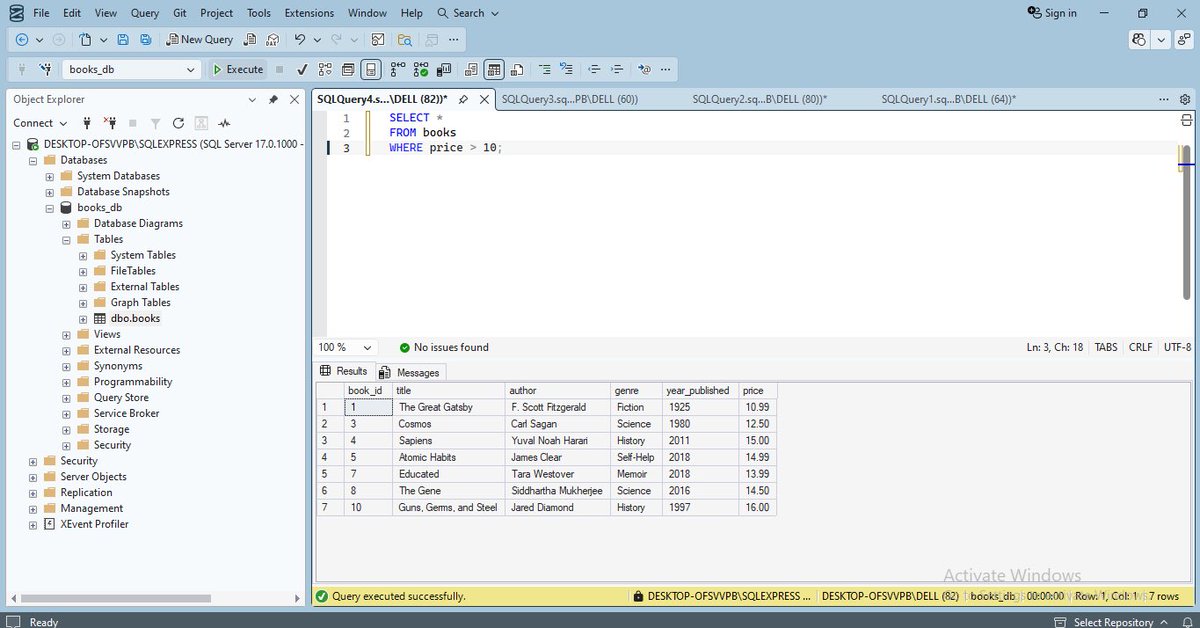Click the split editor icon above scrollbar

[x=1187, y=119]
